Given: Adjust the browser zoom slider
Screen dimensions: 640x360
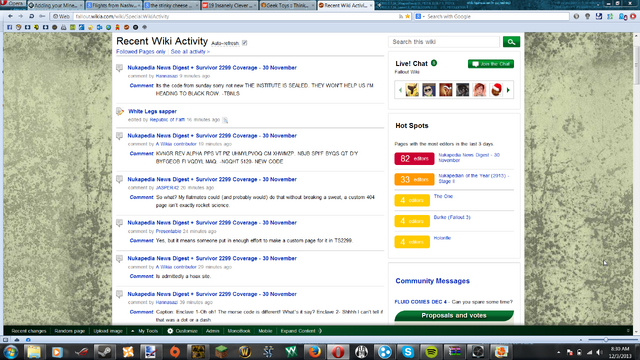Looking at the screenshot, I should (x=606, y=340).
